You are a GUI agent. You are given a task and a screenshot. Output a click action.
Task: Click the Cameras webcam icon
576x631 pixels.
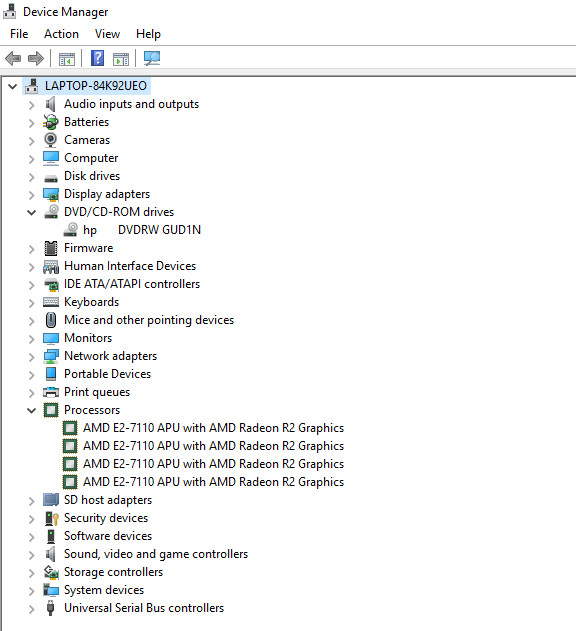(x=51, y=140)
